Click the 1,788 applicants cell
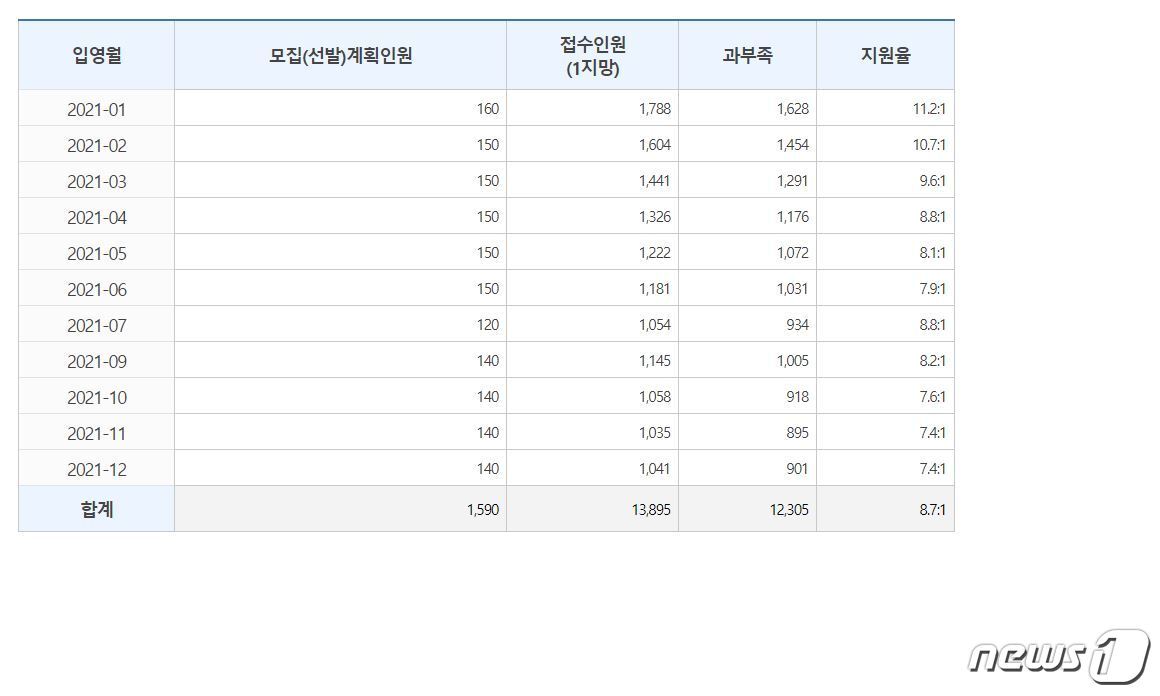The image size is (1160, 696). [654, 109]
